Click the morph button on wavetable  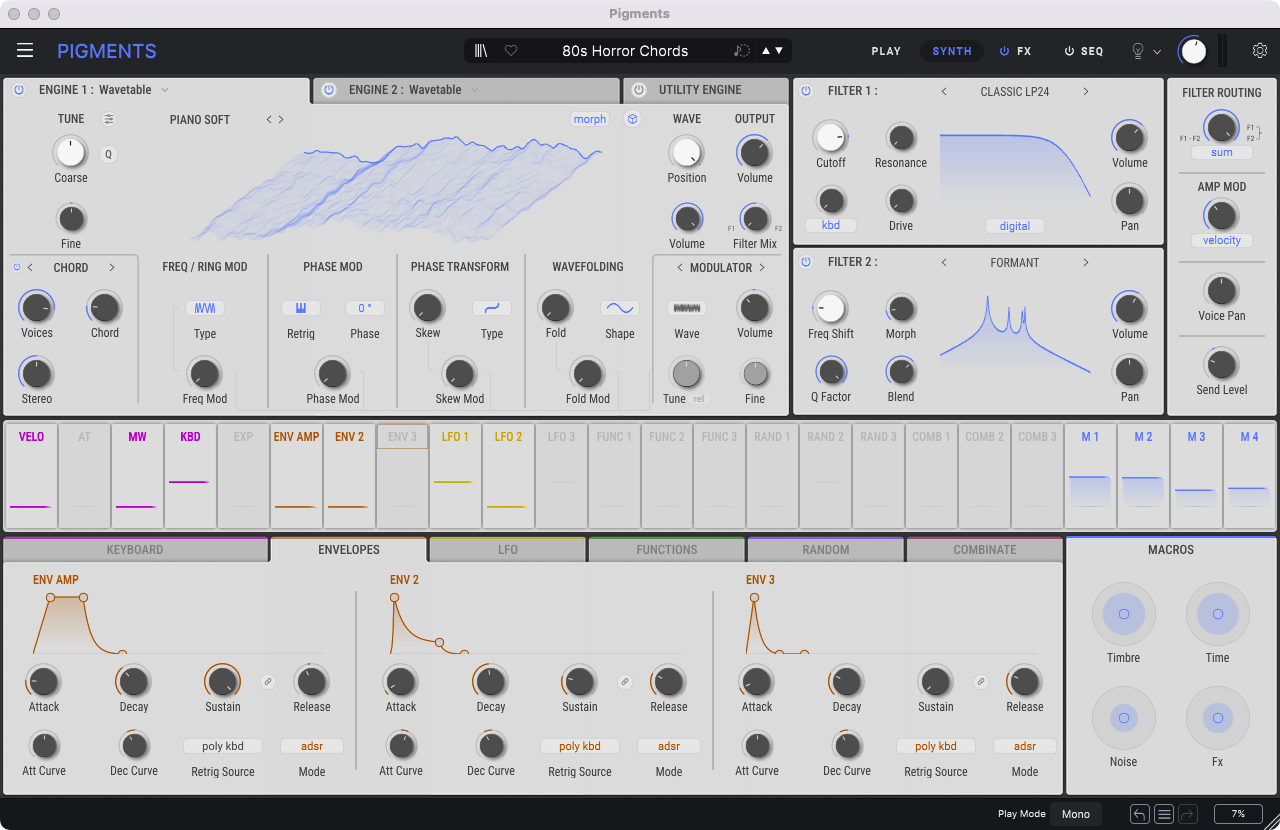click(589, 119)
